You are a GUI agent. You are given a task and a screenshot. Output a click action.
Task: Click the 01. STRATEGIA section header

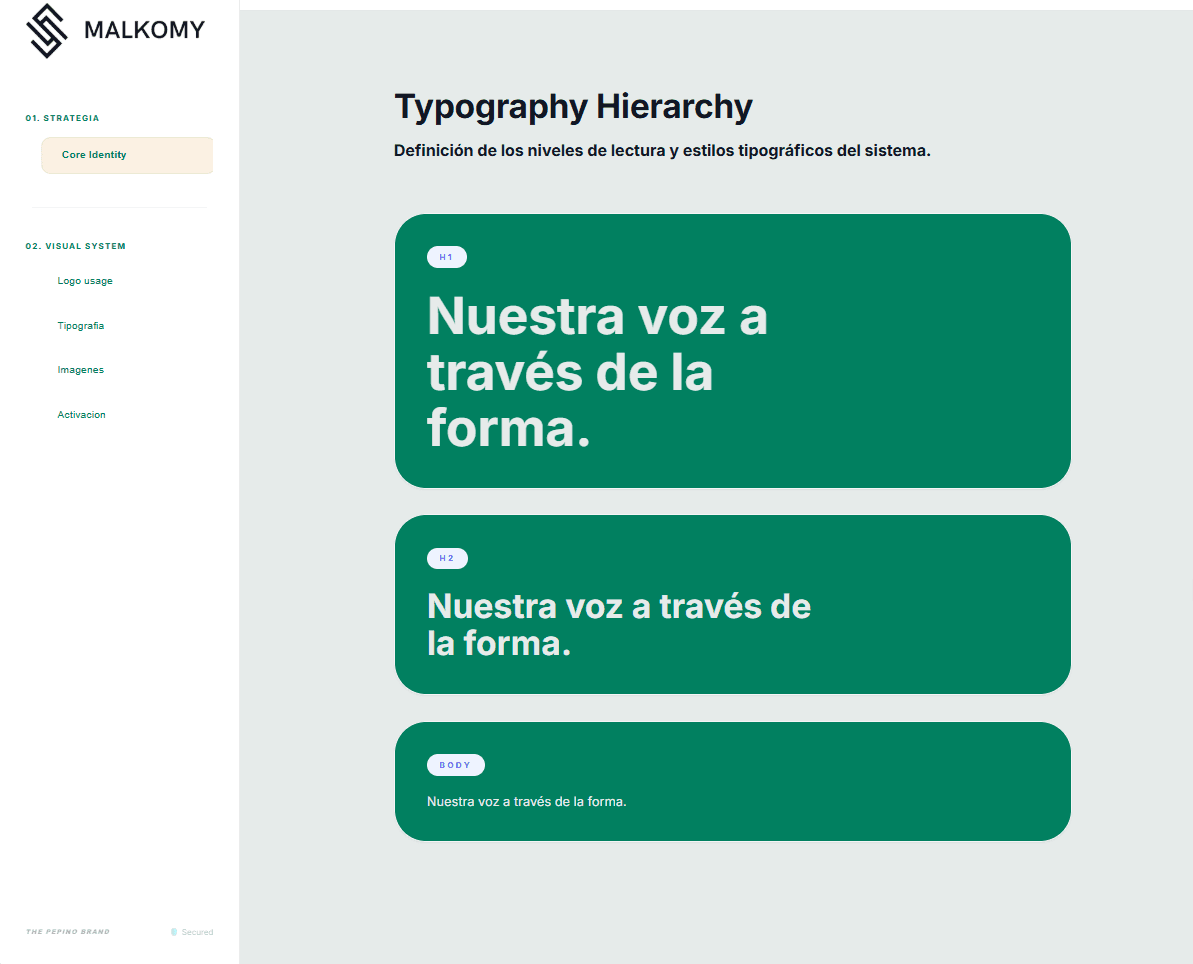click(62, 118)
